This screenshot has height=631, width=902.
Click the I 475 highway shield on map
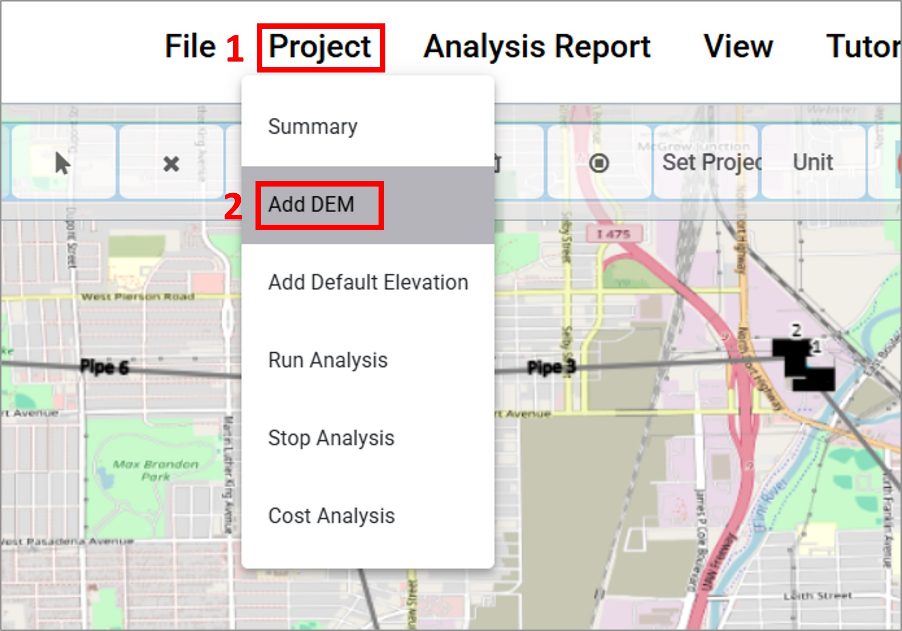click(614, 234)
